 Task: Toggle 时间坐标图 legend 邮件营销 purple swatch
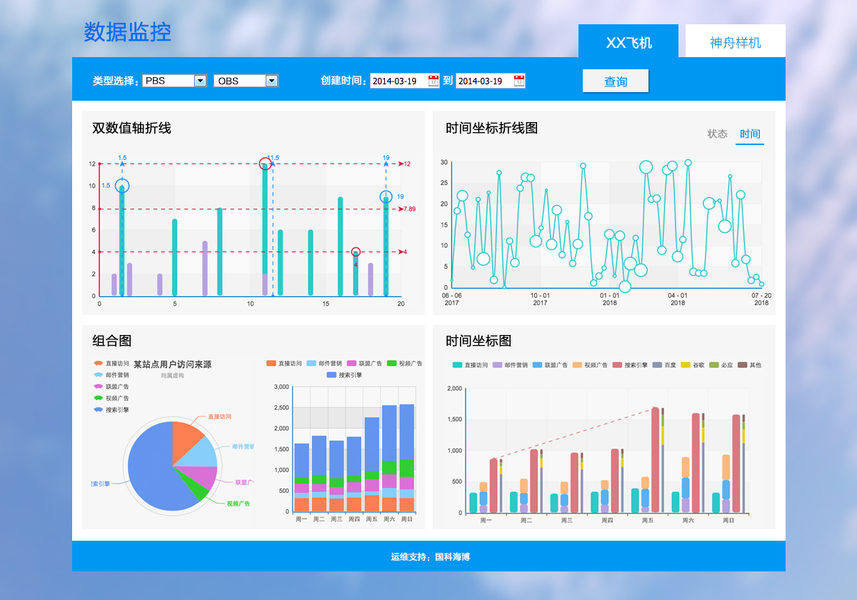(x=497, y=365)
